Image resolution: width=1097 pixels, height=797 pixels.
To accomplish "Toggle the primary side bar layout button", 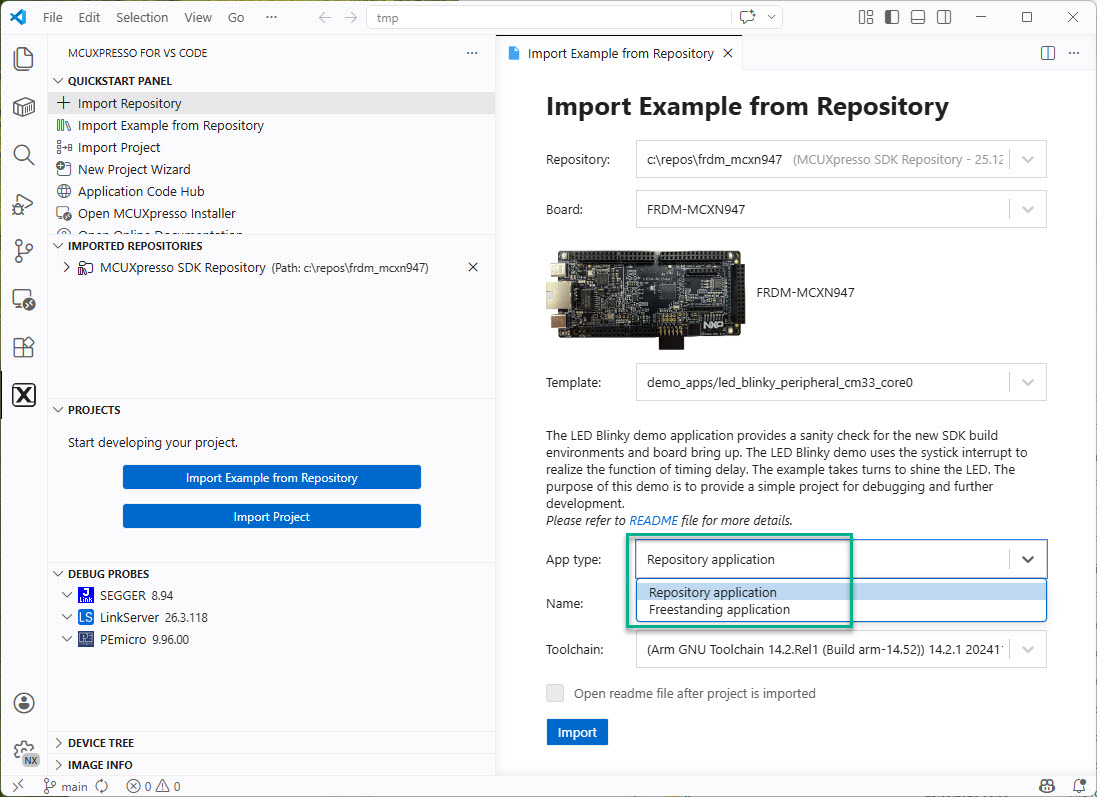I will [x=892, y=17].
